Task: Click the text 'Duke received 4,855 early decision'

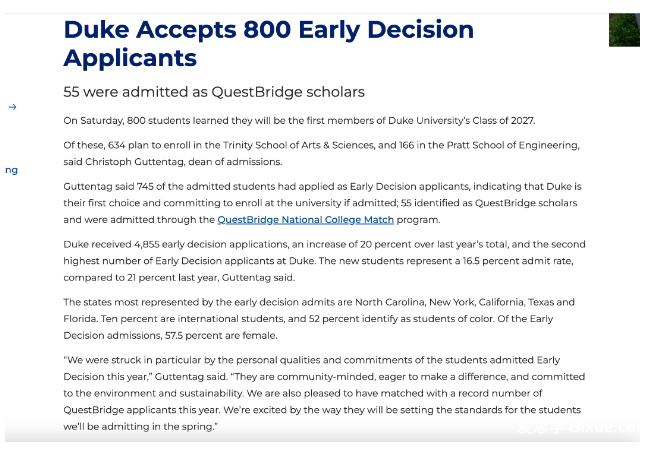Action: tap(170, 245)
